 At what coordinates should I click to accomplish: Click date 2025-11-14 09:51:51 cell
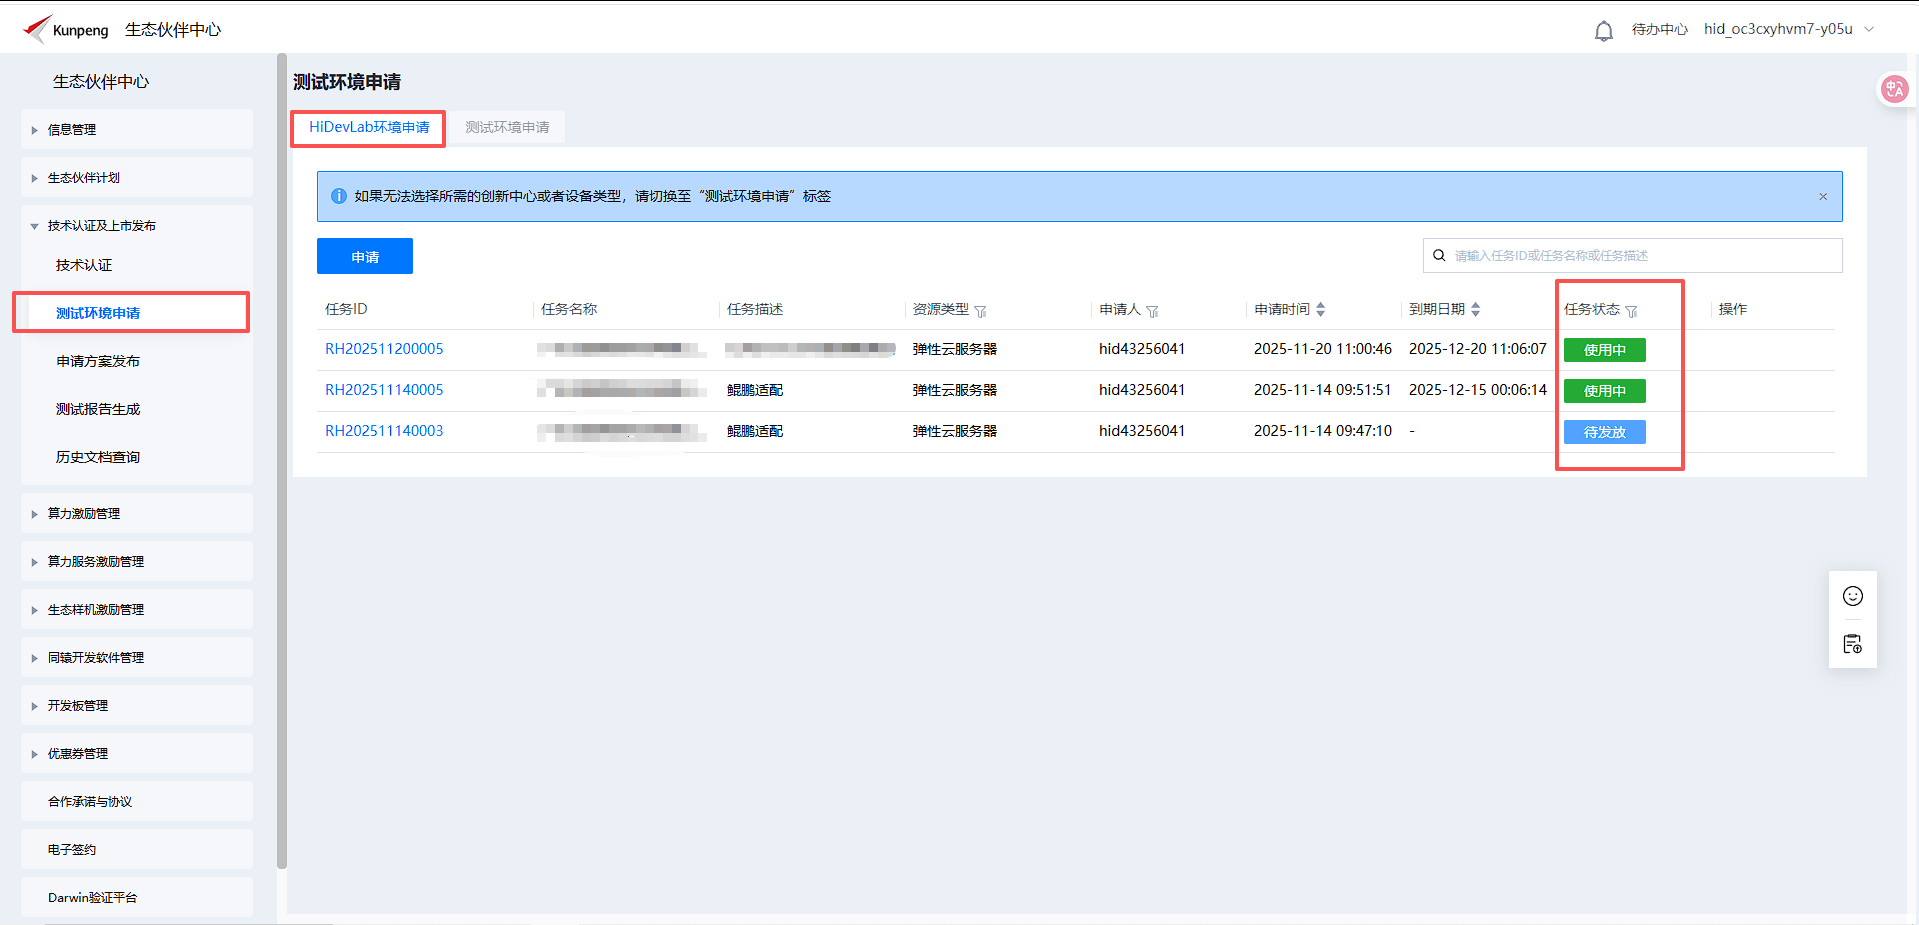(1323, 390)
